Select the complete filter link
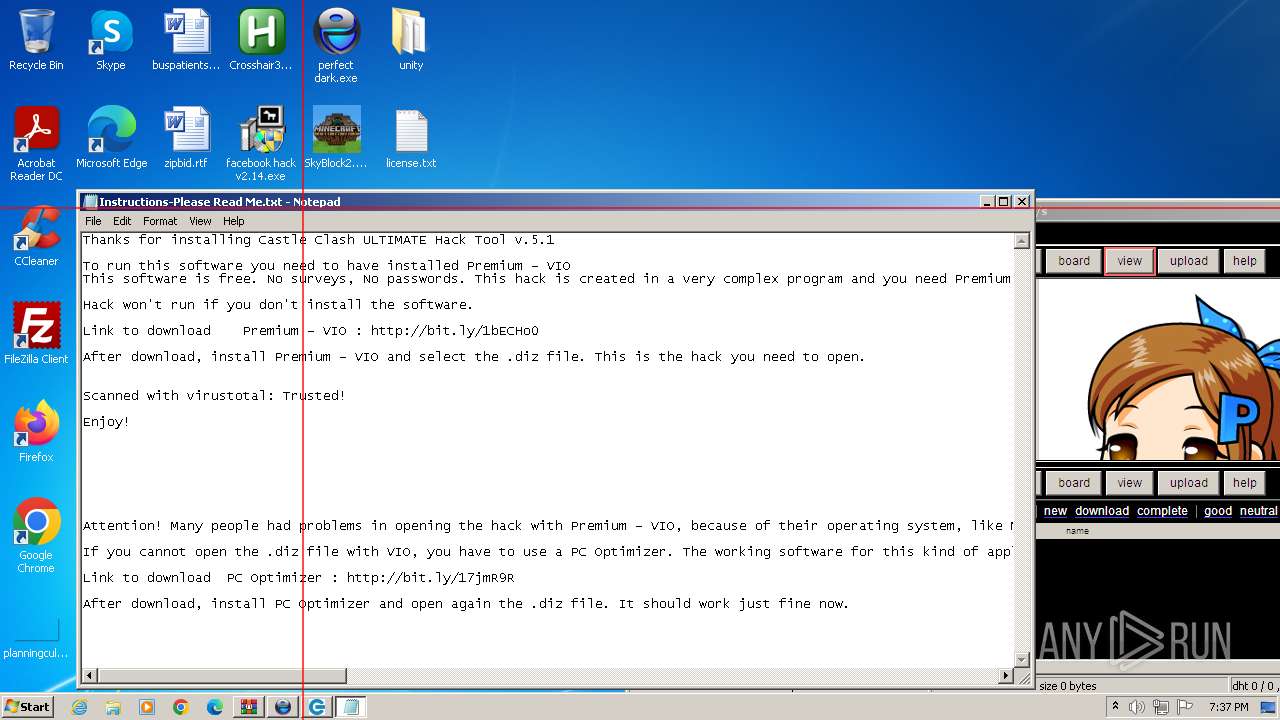1280x720 pixels. click(1162, 511)
